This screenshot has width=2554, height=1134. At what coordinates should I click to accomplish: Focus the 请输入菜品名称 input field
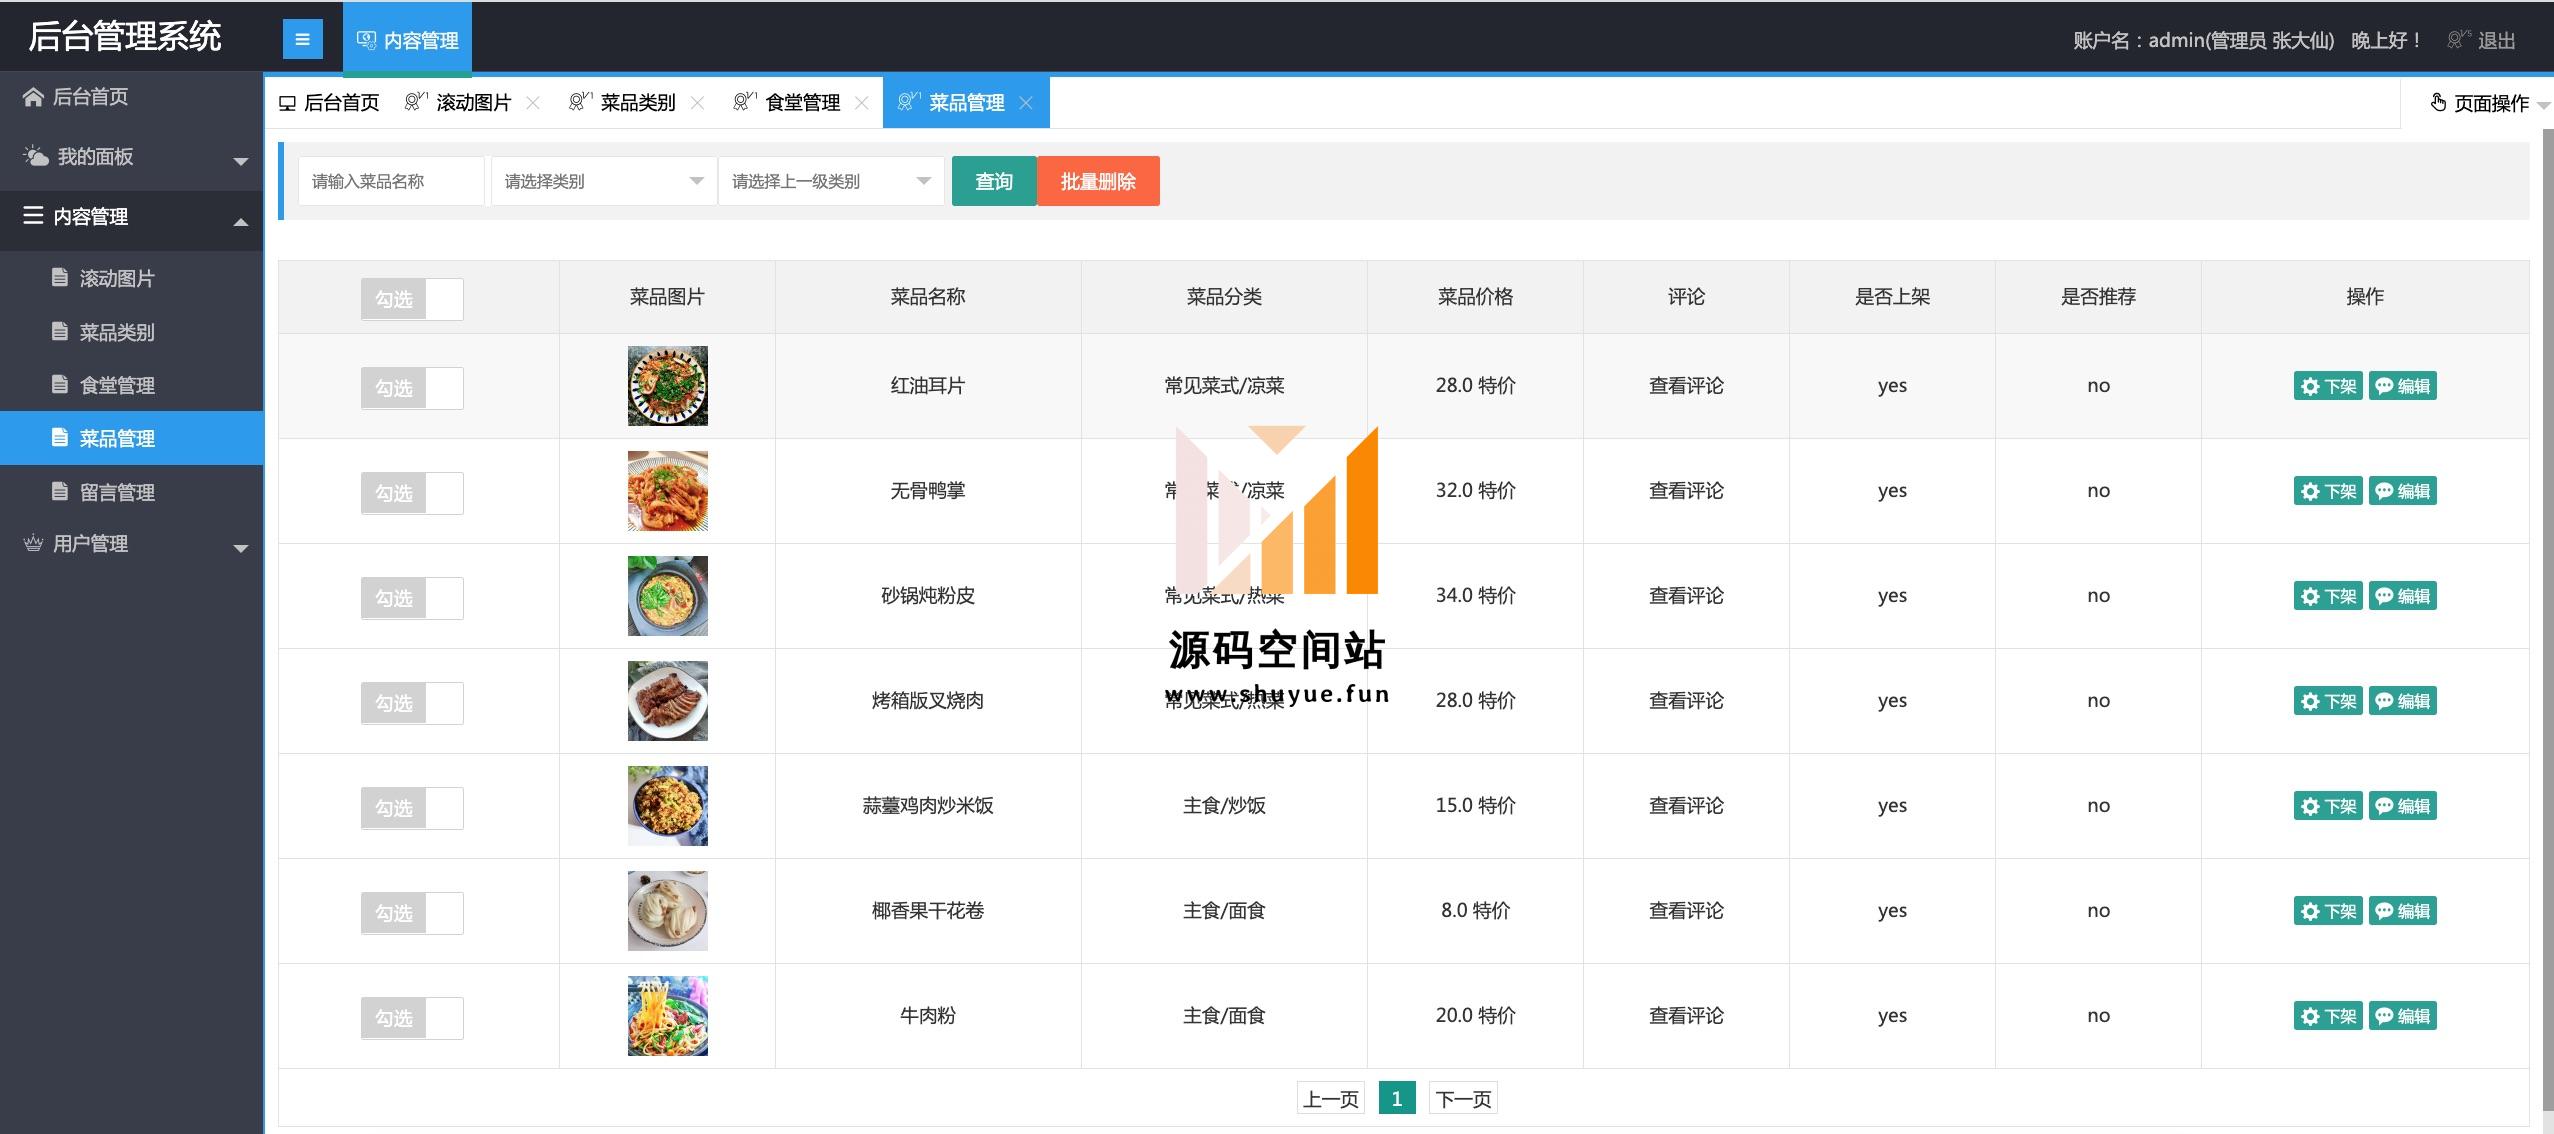point(391,181)
